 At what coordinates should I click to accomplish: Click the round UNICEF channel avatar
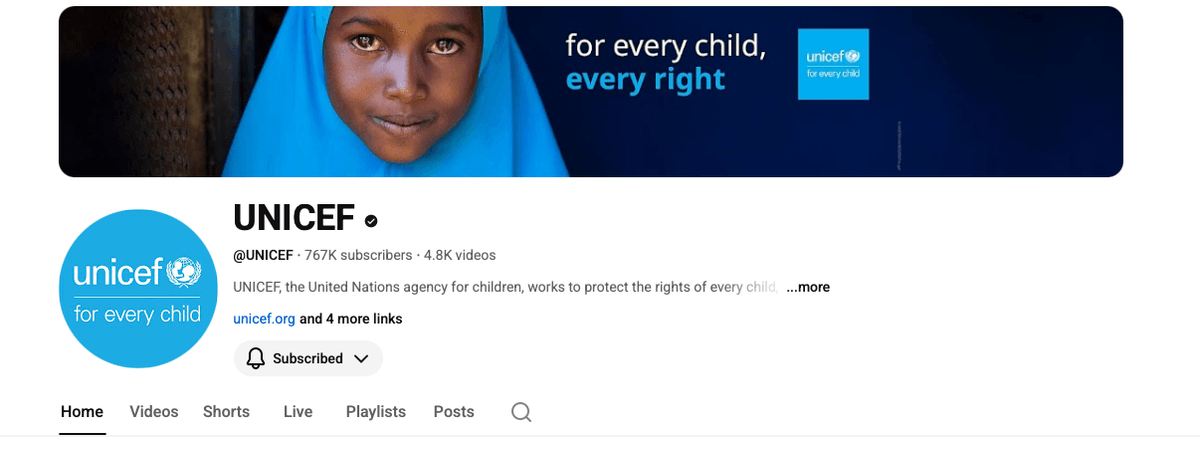[137, 288]
